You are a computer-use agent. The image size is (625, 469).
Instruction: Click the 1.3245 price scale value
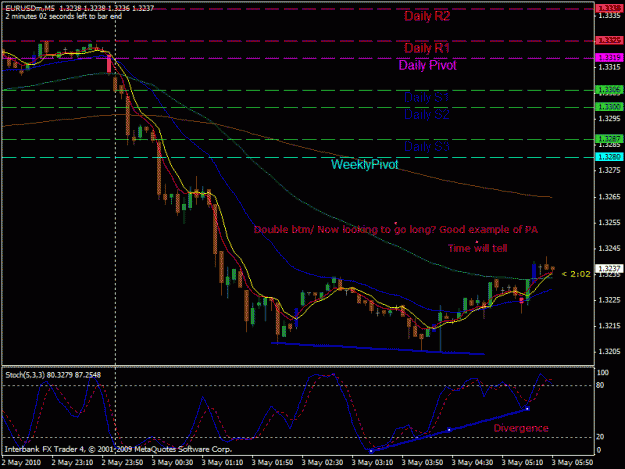(x=609, y=249)
